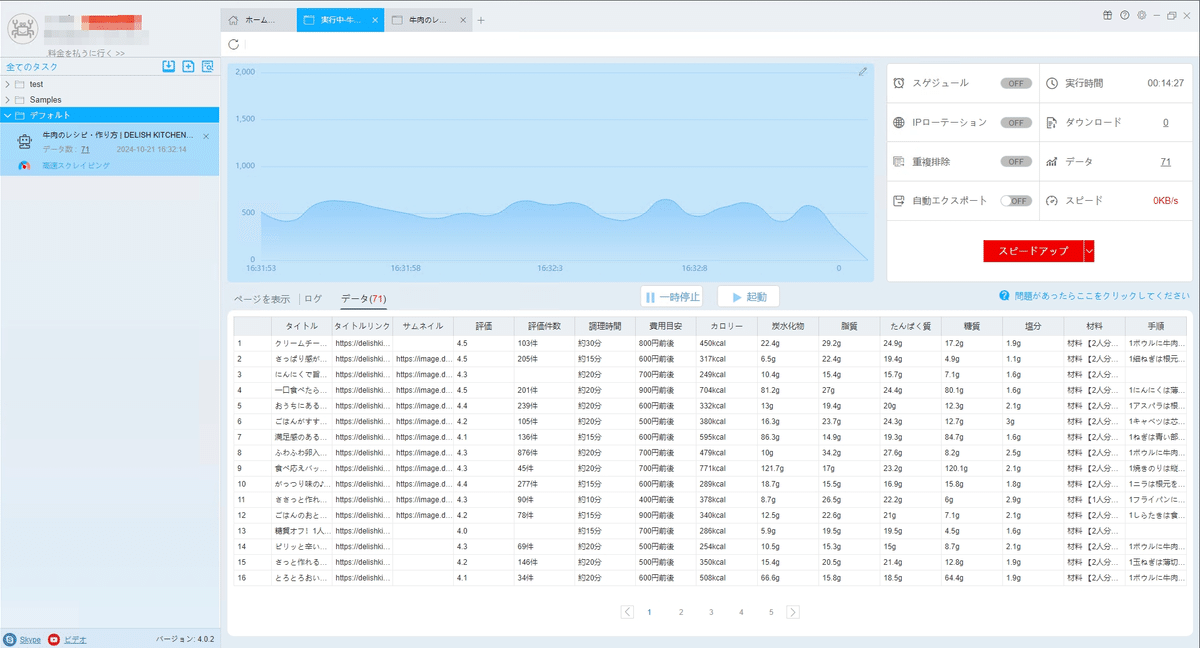The height and width of the screenshot is (648, 1200).
Task: Select the 876件 cell in the table
Action: 544,452
